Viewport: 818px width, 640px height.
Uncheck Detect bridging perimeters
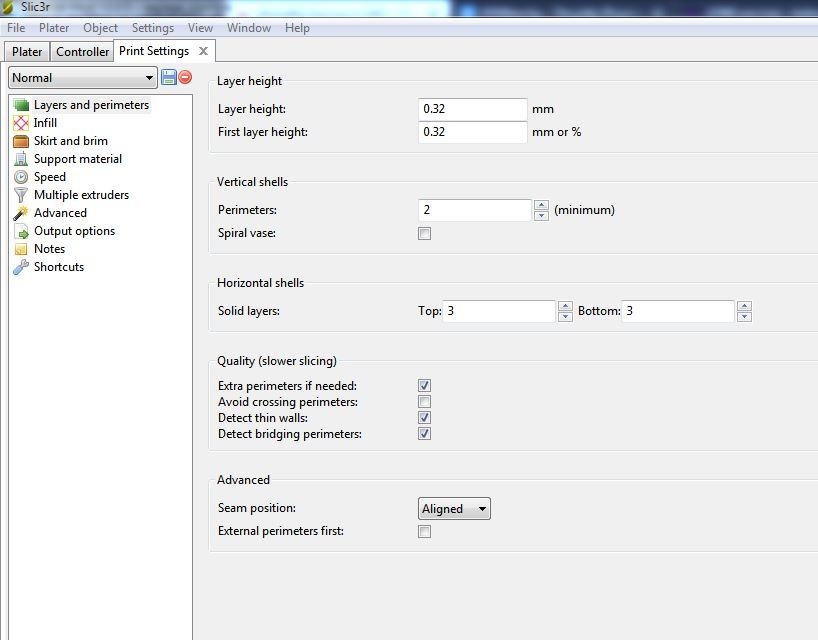(x=425, y=434)
